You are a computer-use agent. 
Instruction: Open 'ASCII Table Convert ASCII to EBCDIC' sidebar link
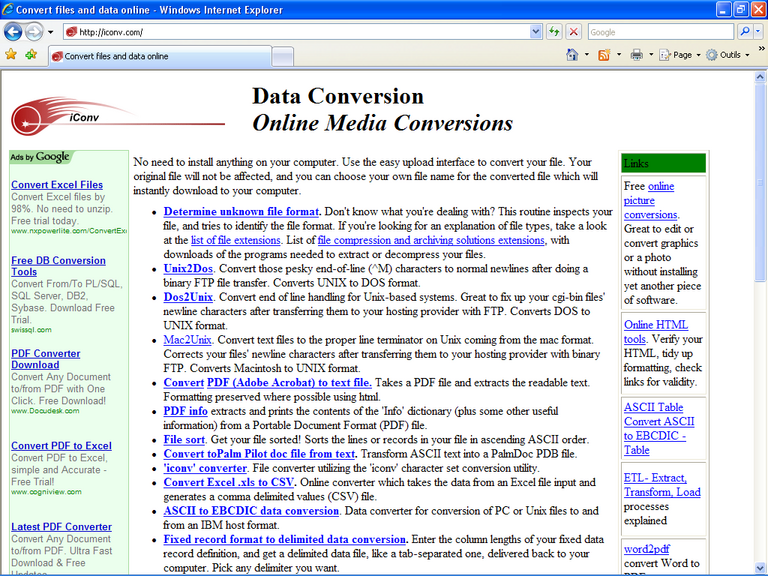[658, 429]
